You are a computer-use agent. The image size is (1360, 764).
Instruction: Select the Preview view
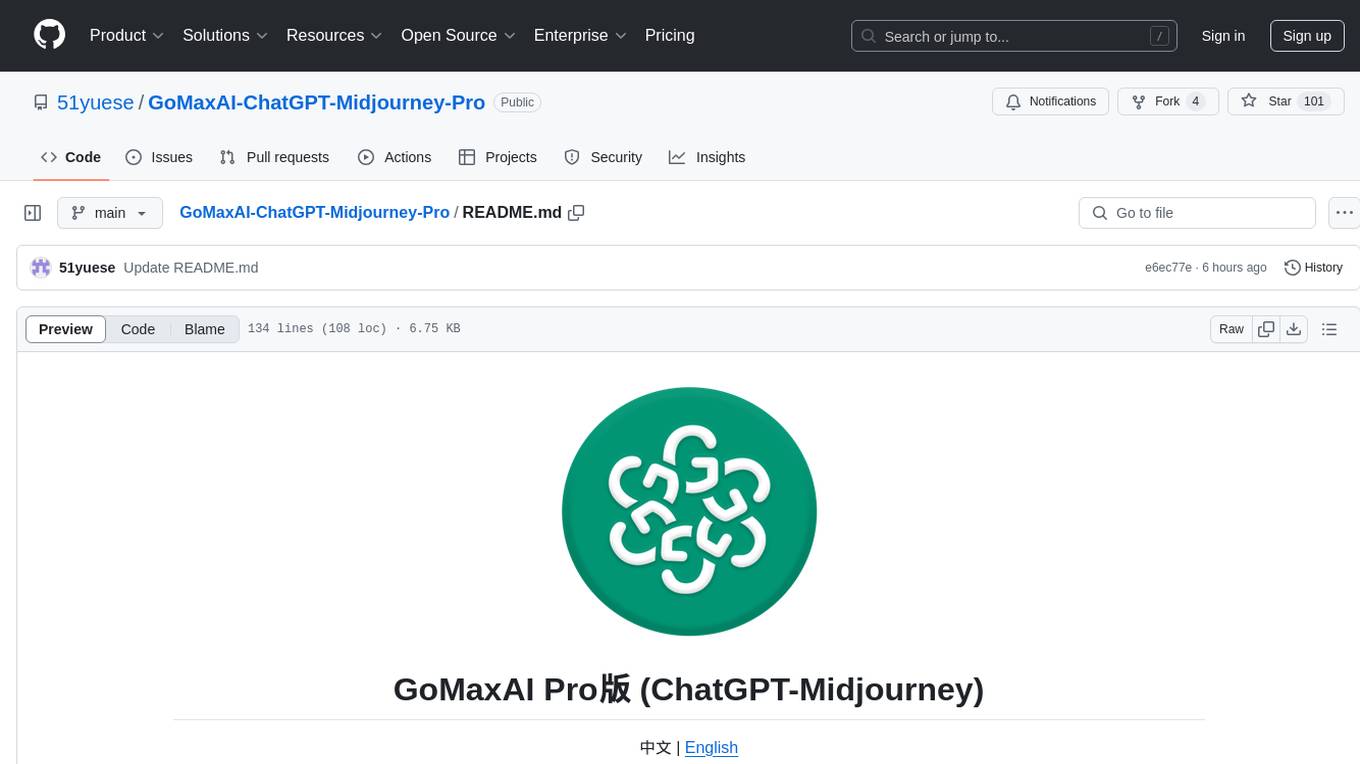tap(66, 329)
